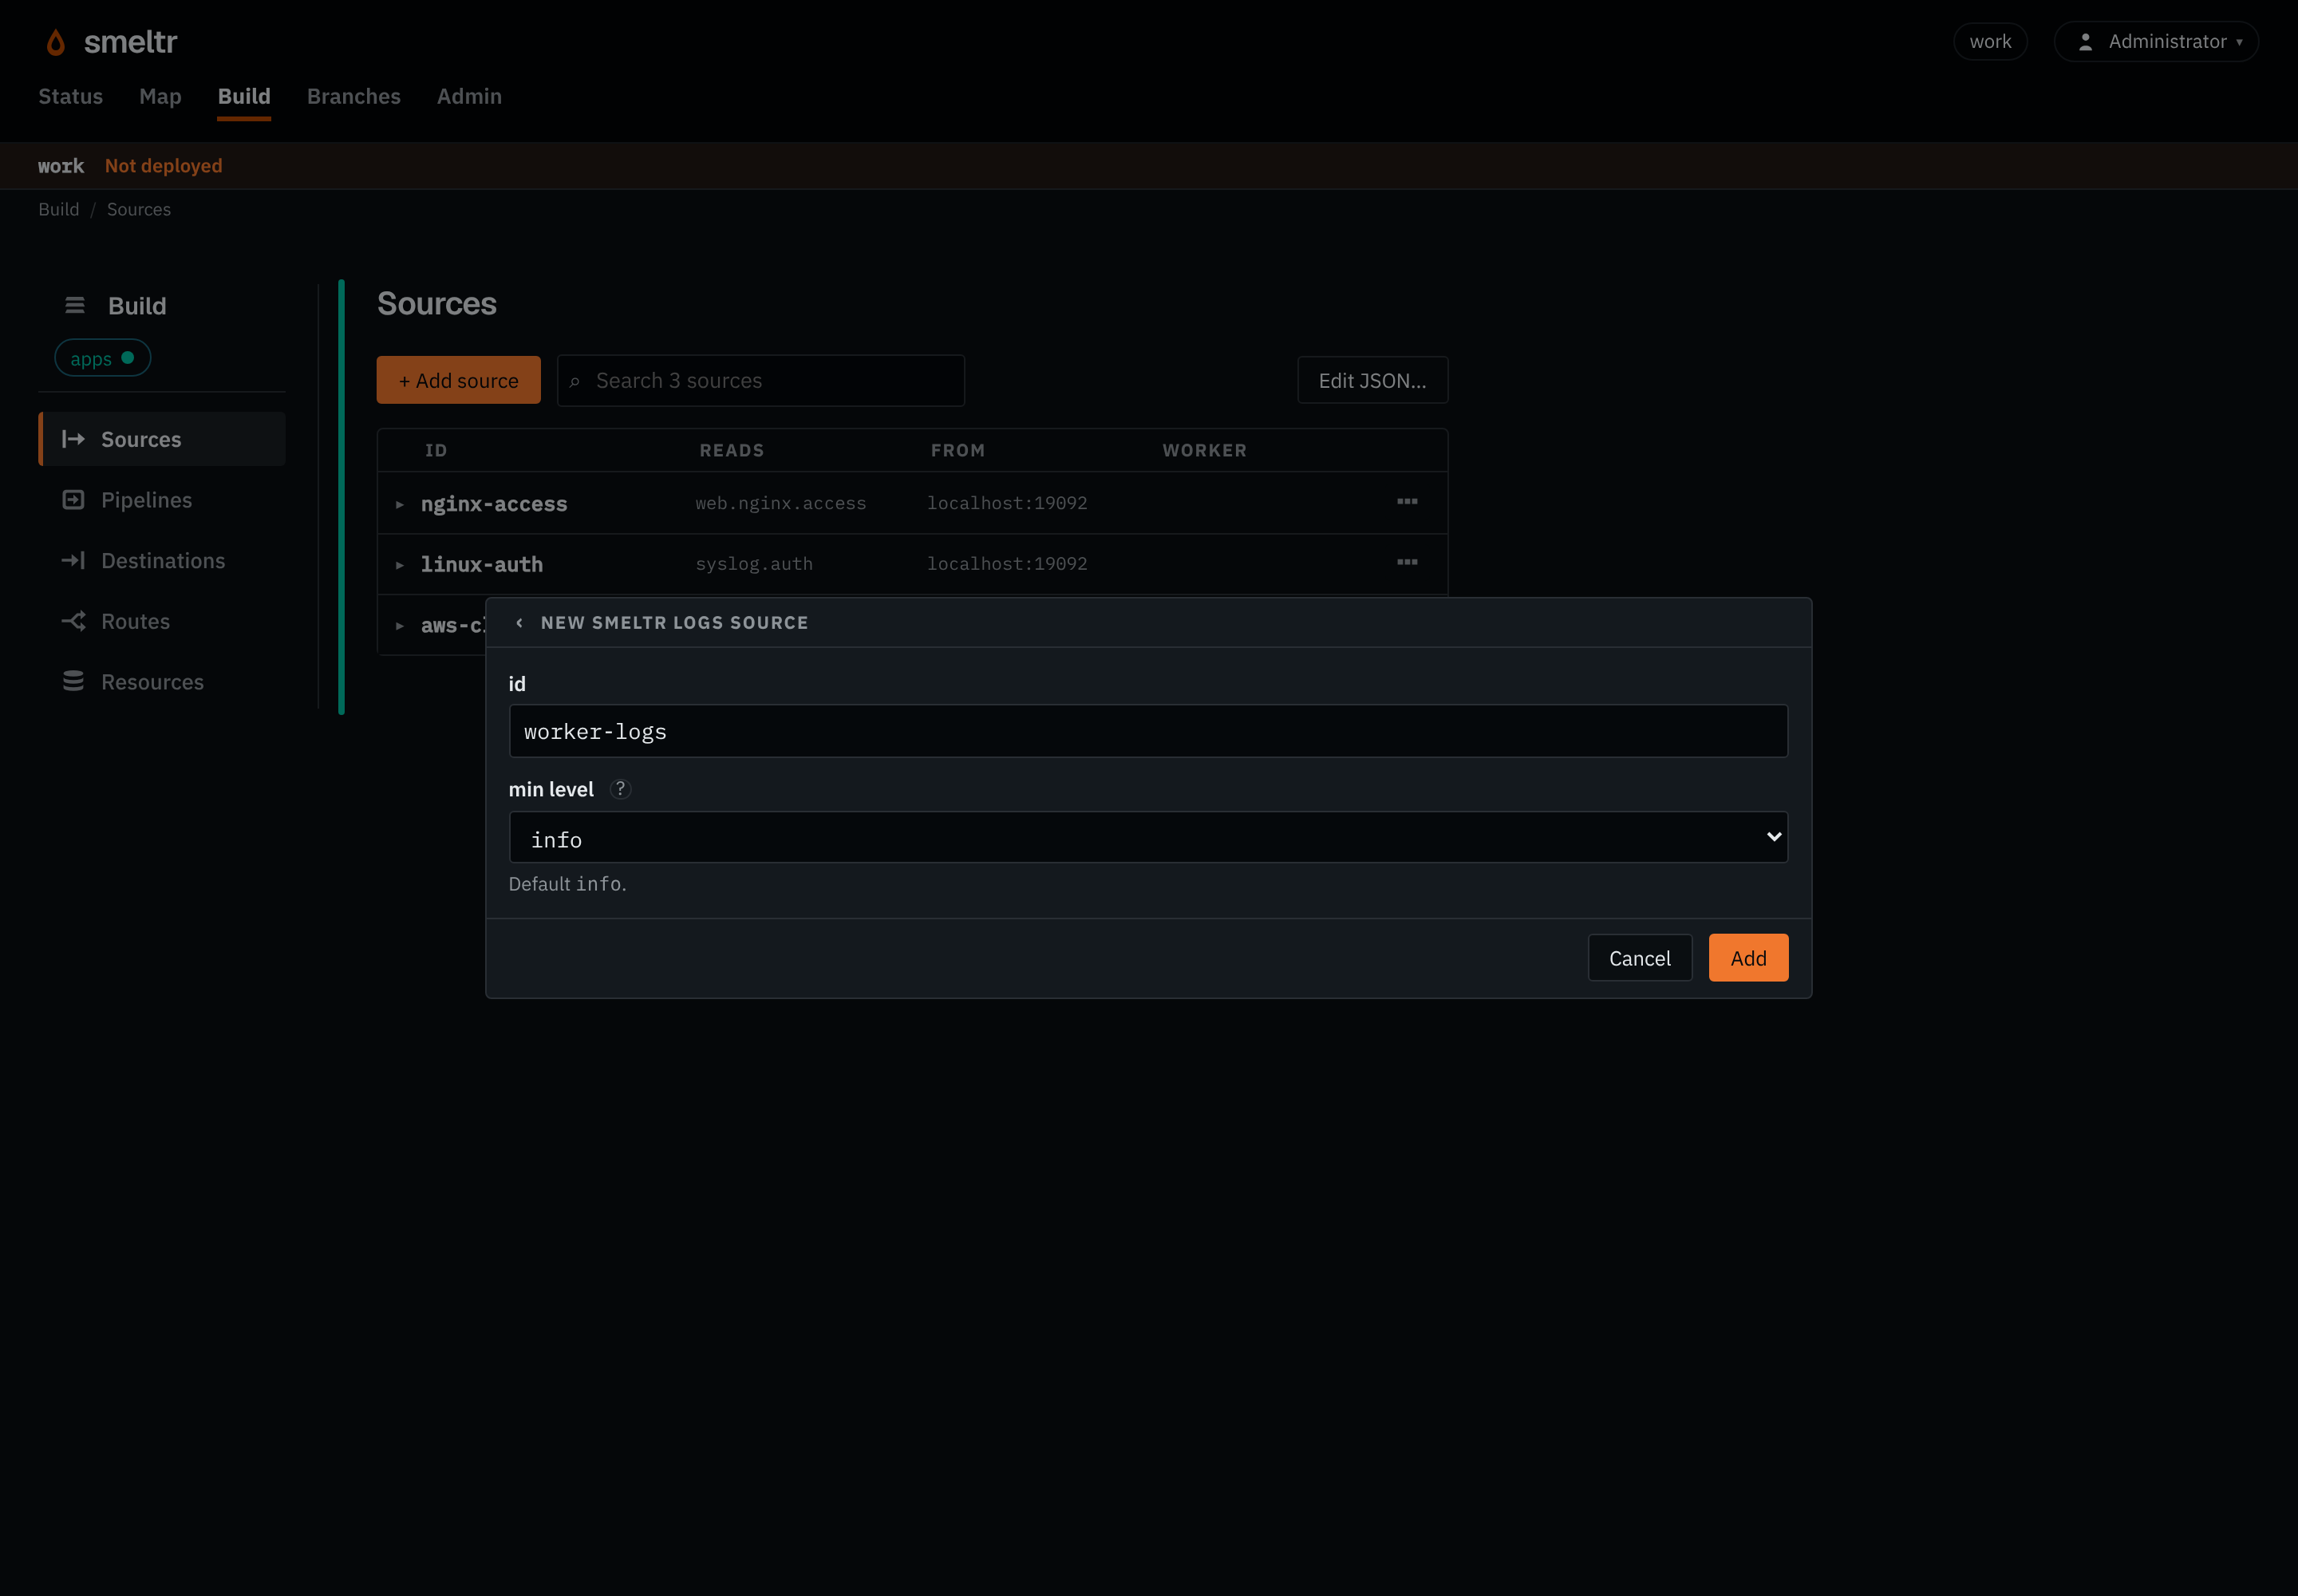Select nginx-access source name
This screenshot has height=1596, width=2298.
494,503
